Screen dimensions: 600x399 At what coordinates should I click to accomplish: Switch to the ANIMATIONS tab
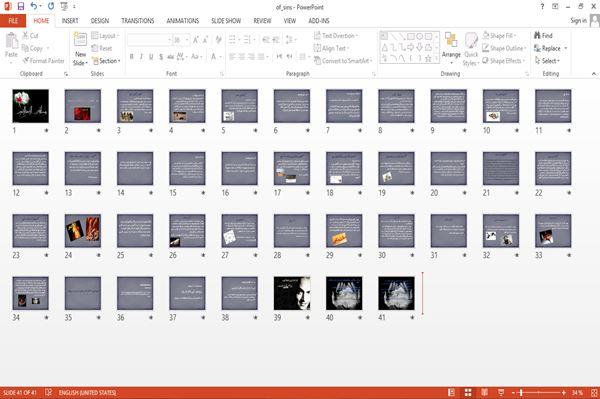(x=183, y=21)
